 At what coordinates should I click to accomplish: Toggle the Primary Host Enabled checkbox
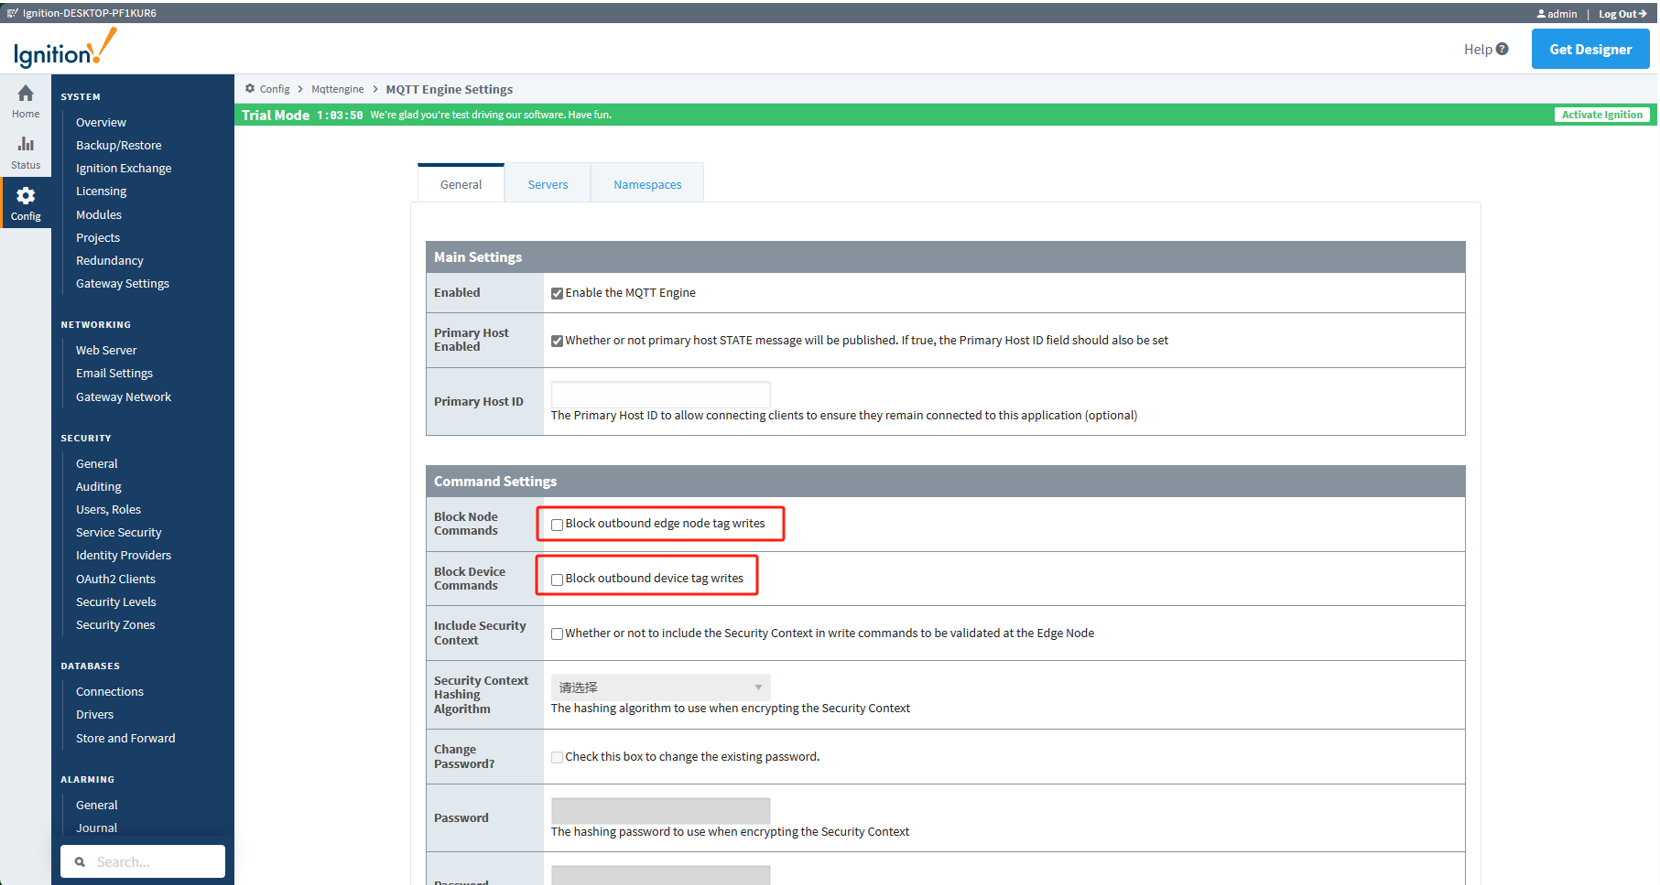pyautogui.click(x=557, y=341)
